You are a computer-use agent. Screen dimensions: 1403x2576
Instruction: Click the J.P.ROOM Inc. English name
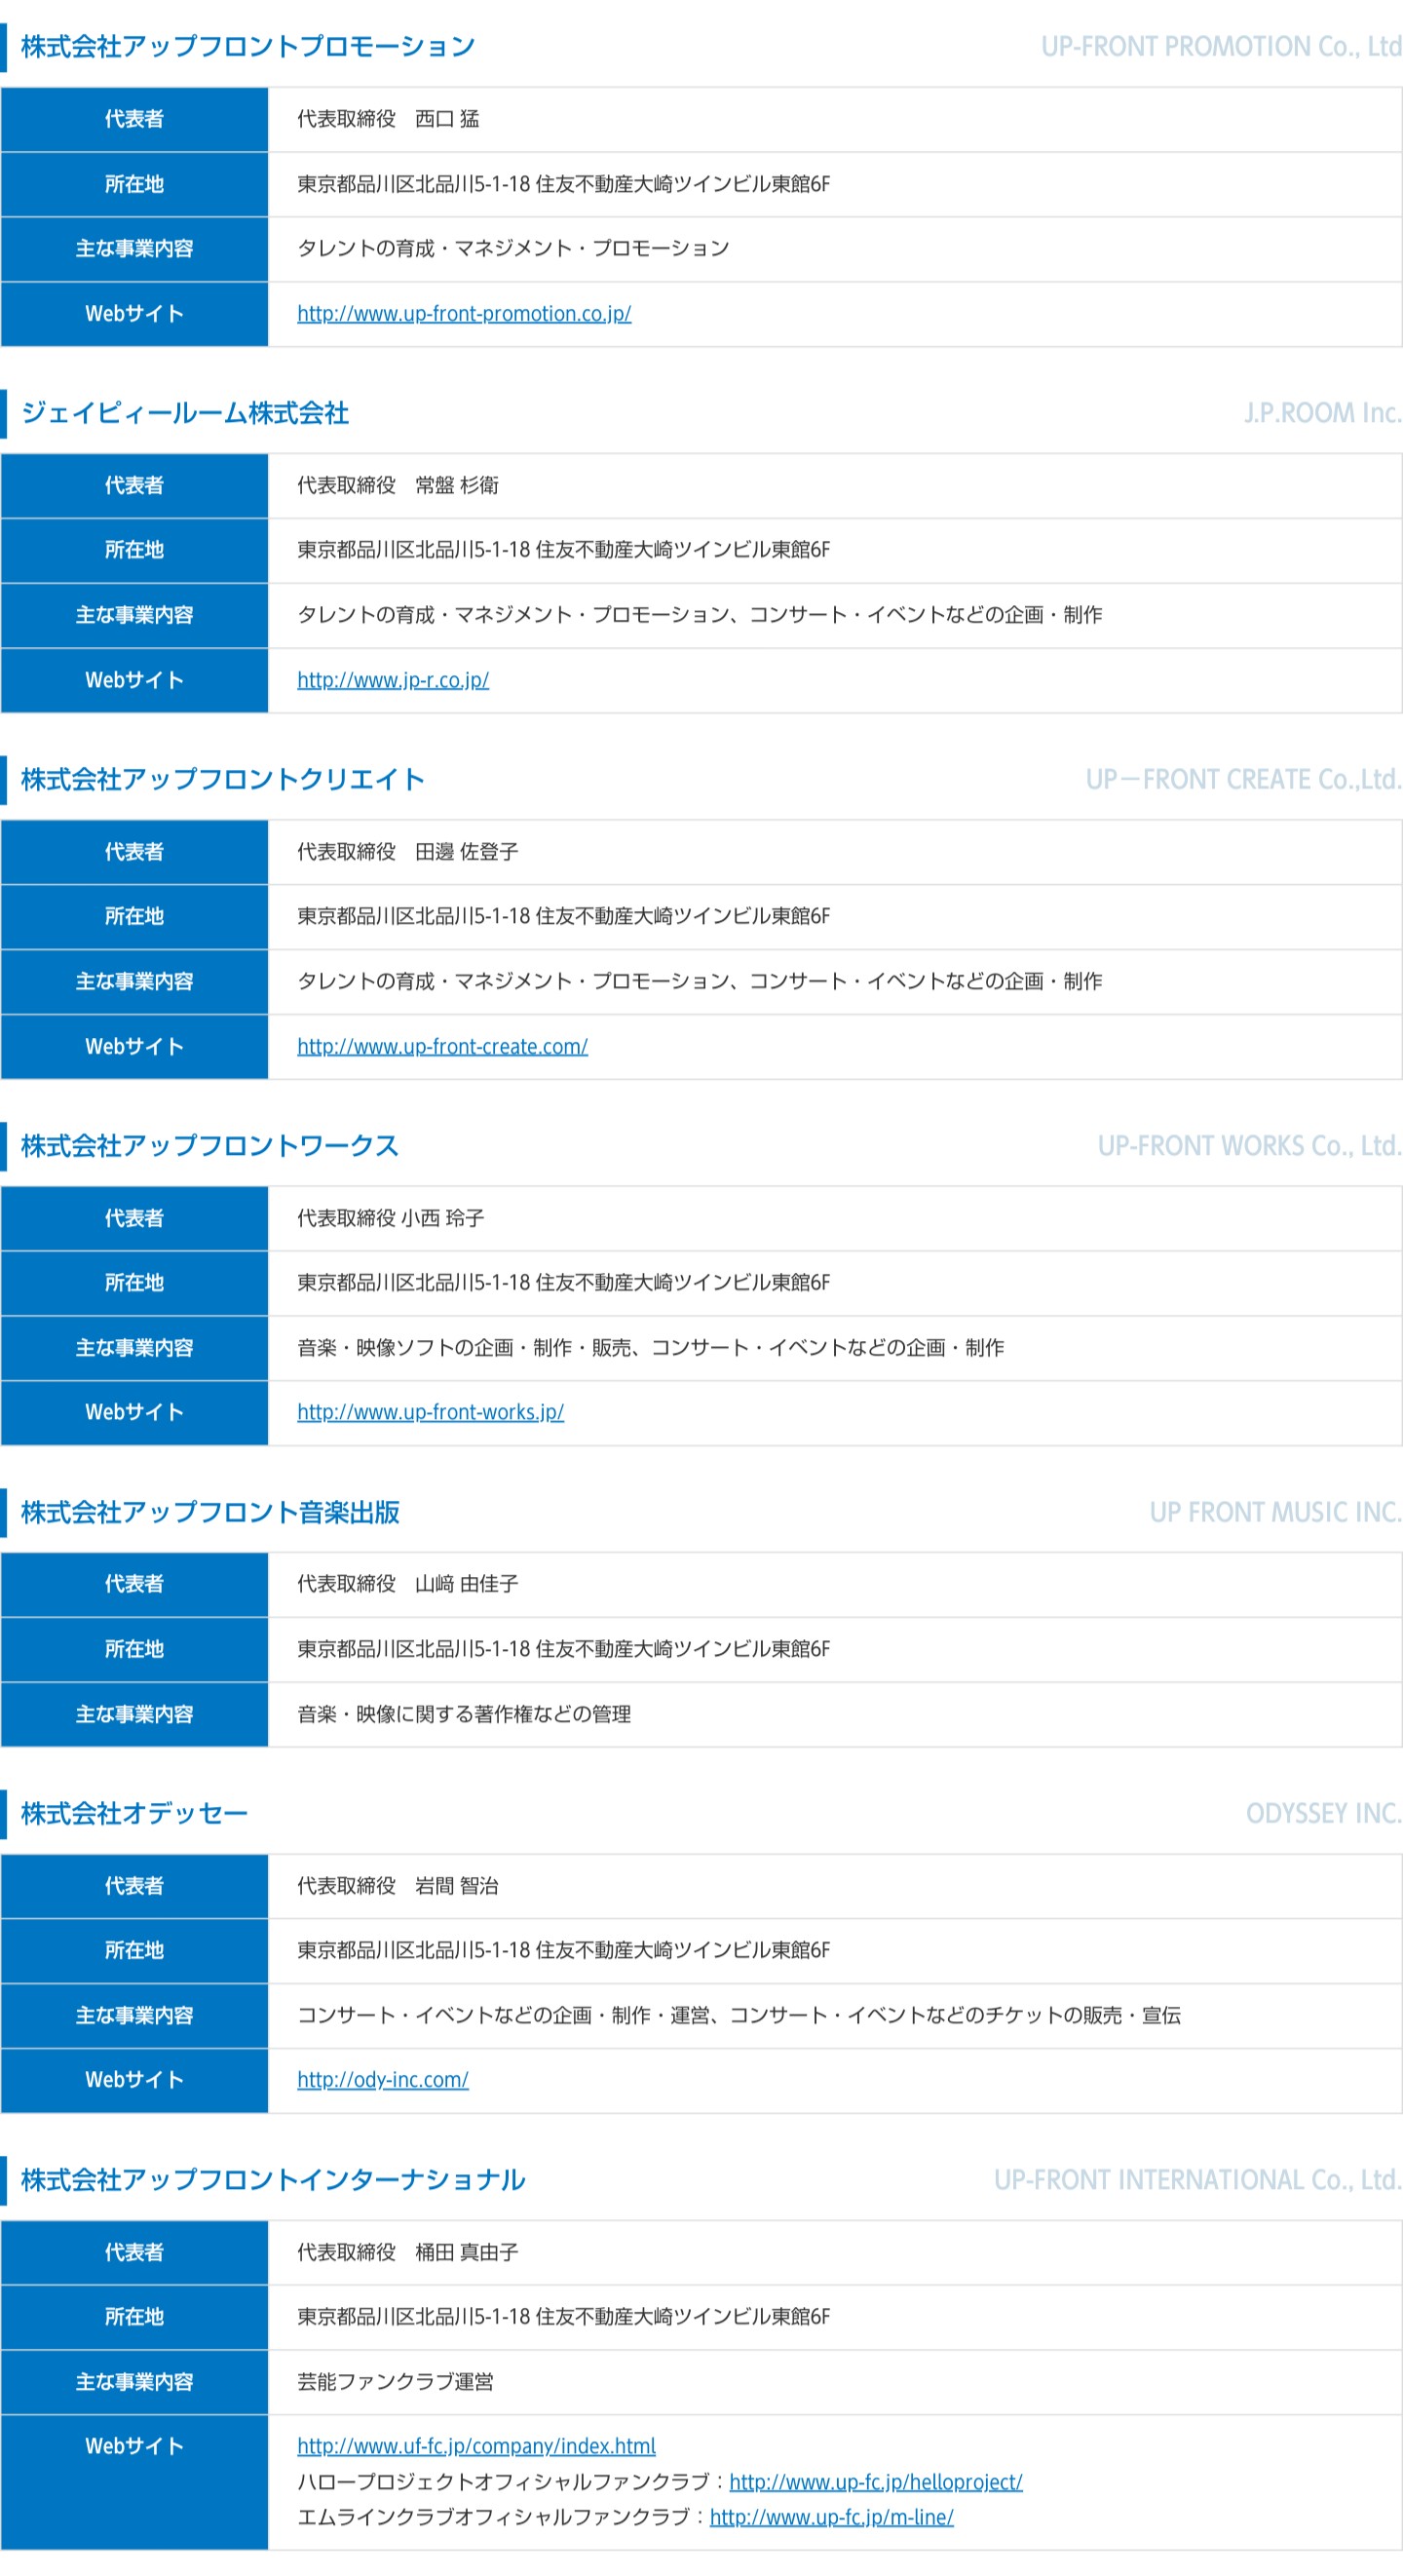coord(1323,413)
